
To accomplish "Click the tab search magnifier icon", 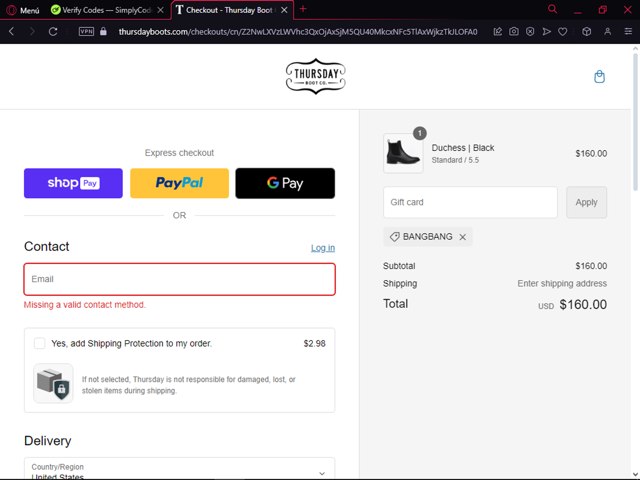I will (552, 9).
